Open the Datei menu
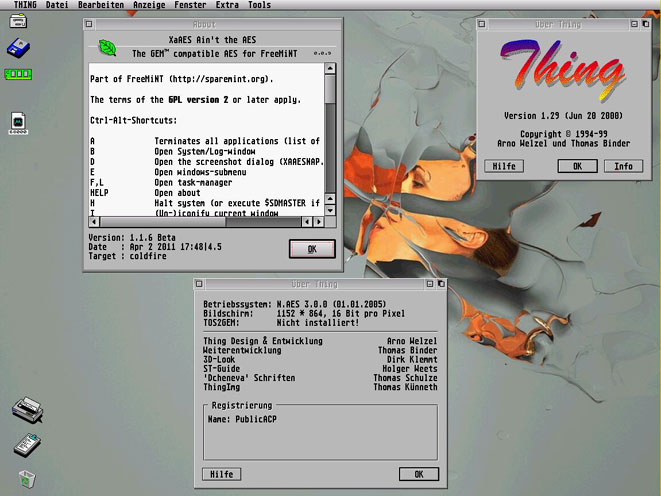The width and height of the screenshot is (661, 496). pos(57,5)
